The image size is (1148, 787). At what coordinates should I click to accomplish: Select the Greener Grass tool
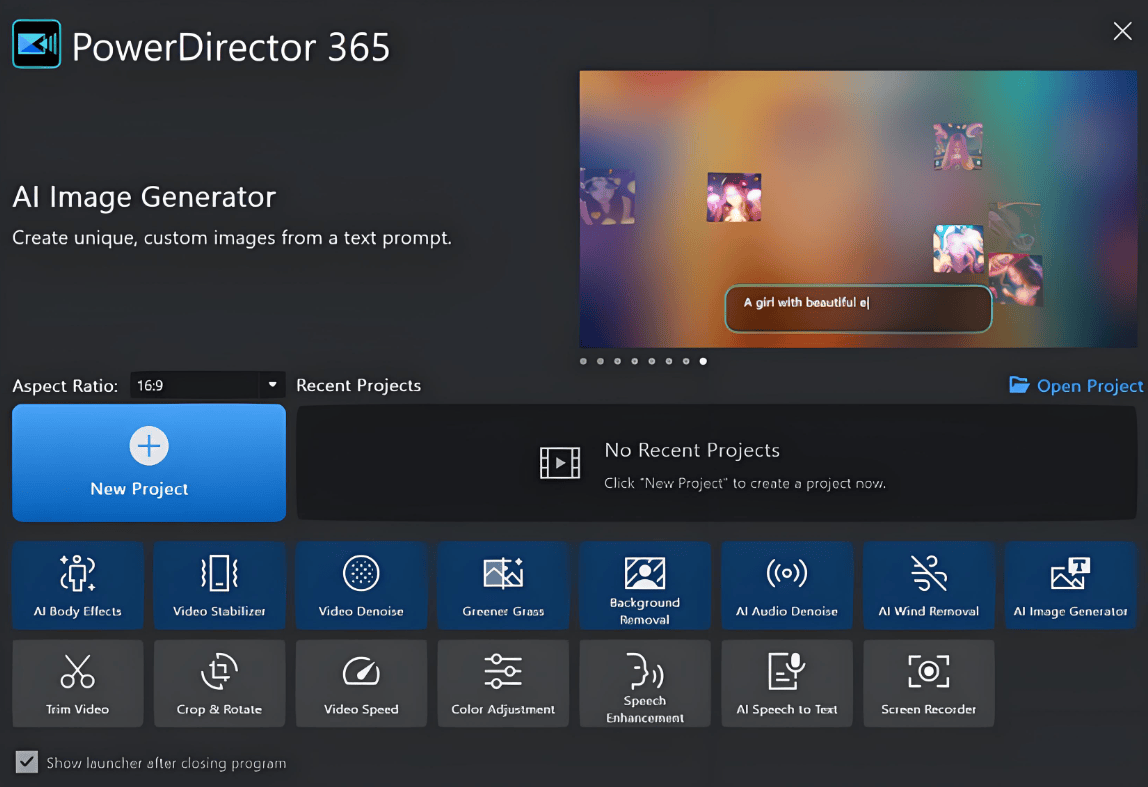(x=503, y=585)
